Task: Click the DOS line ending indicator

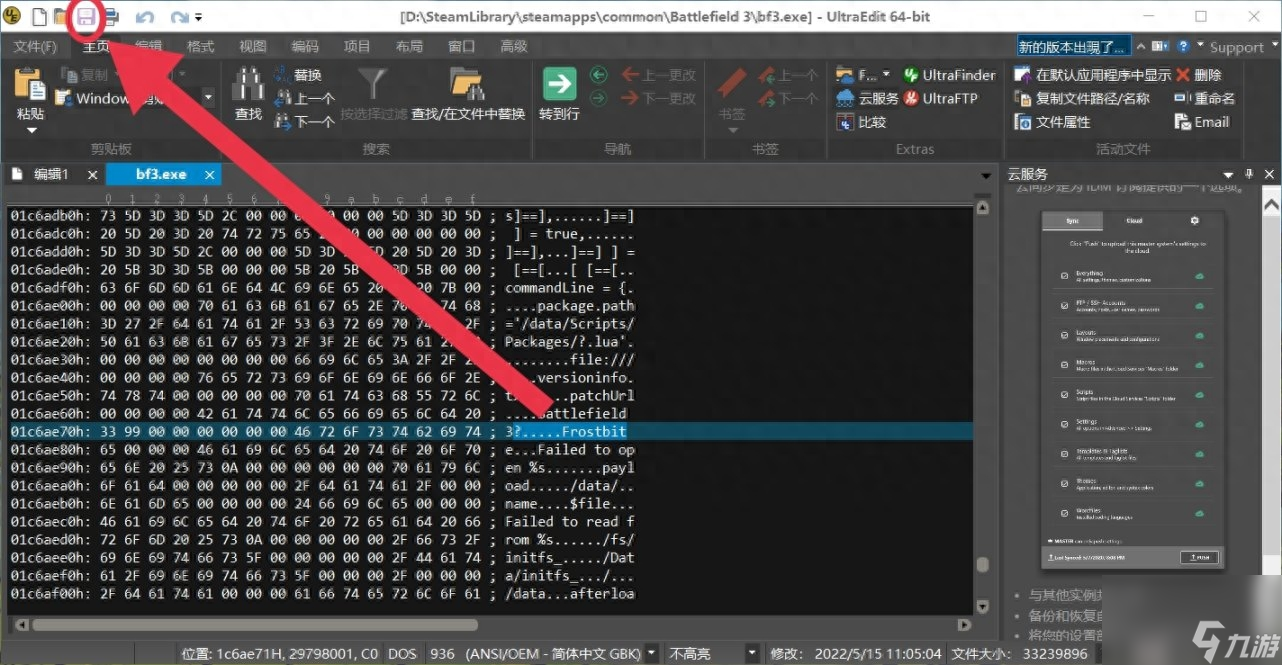Action: click(x=402, y=653)
